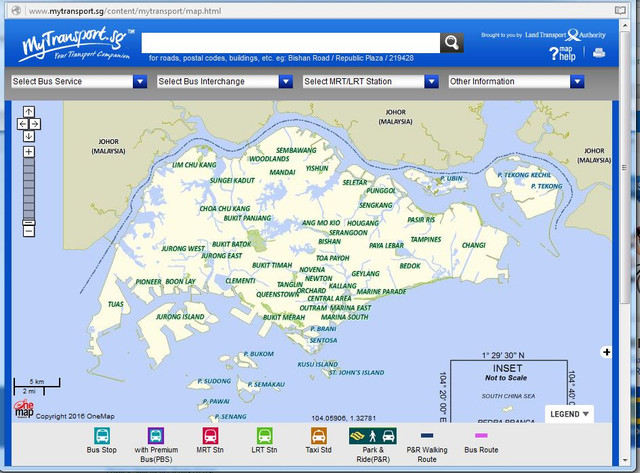Click the P. SEMAKAU island label
This screenshot has width=640, height=473.
pyautogui.click(x=266, y=384)
